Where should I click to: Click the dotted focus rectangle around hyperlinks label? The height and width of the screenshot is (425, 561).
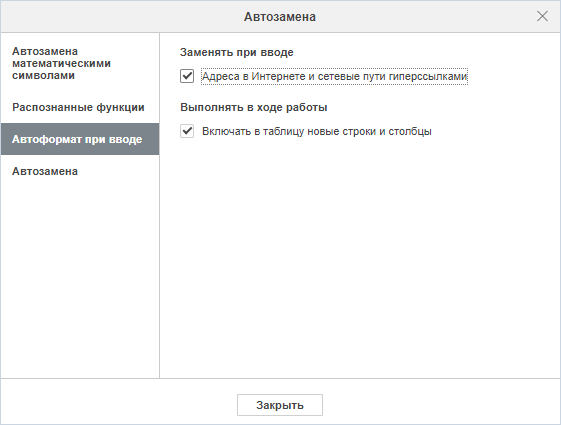pos(335,76)
